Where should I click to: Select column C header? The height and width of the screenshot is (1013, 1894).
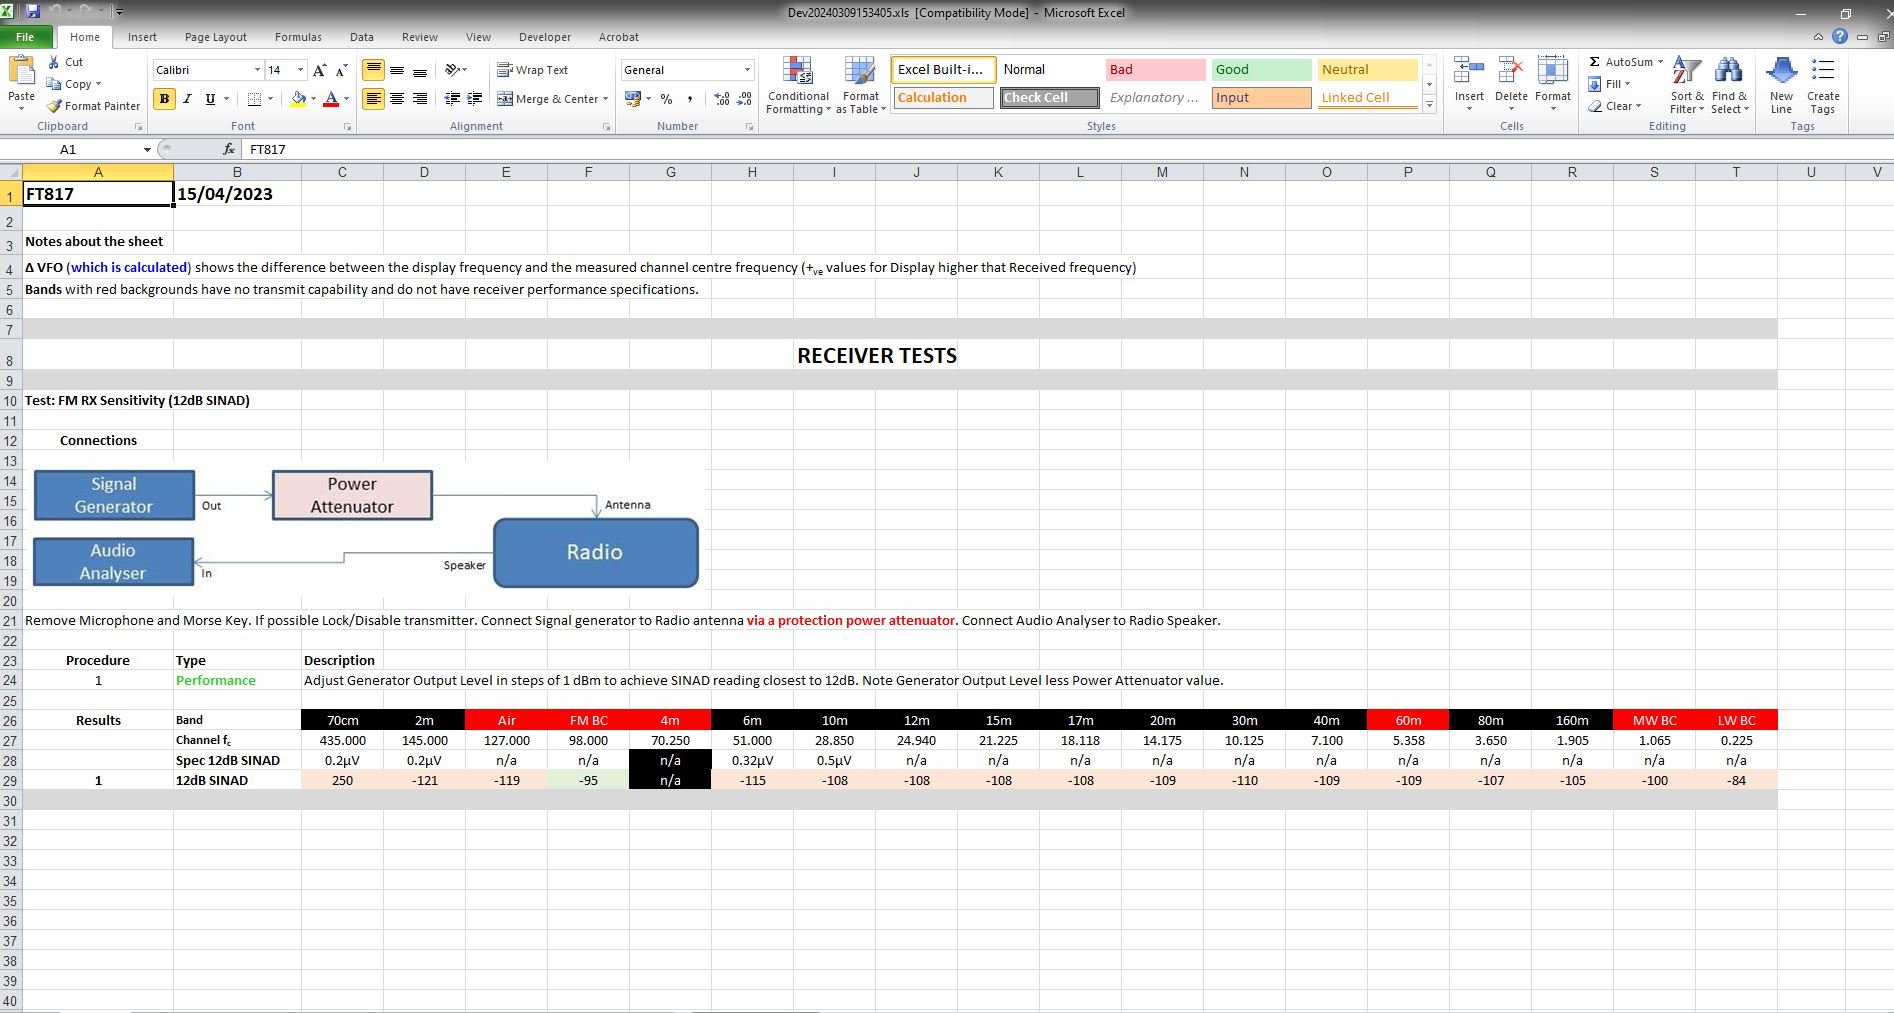(x=342, y=172)
